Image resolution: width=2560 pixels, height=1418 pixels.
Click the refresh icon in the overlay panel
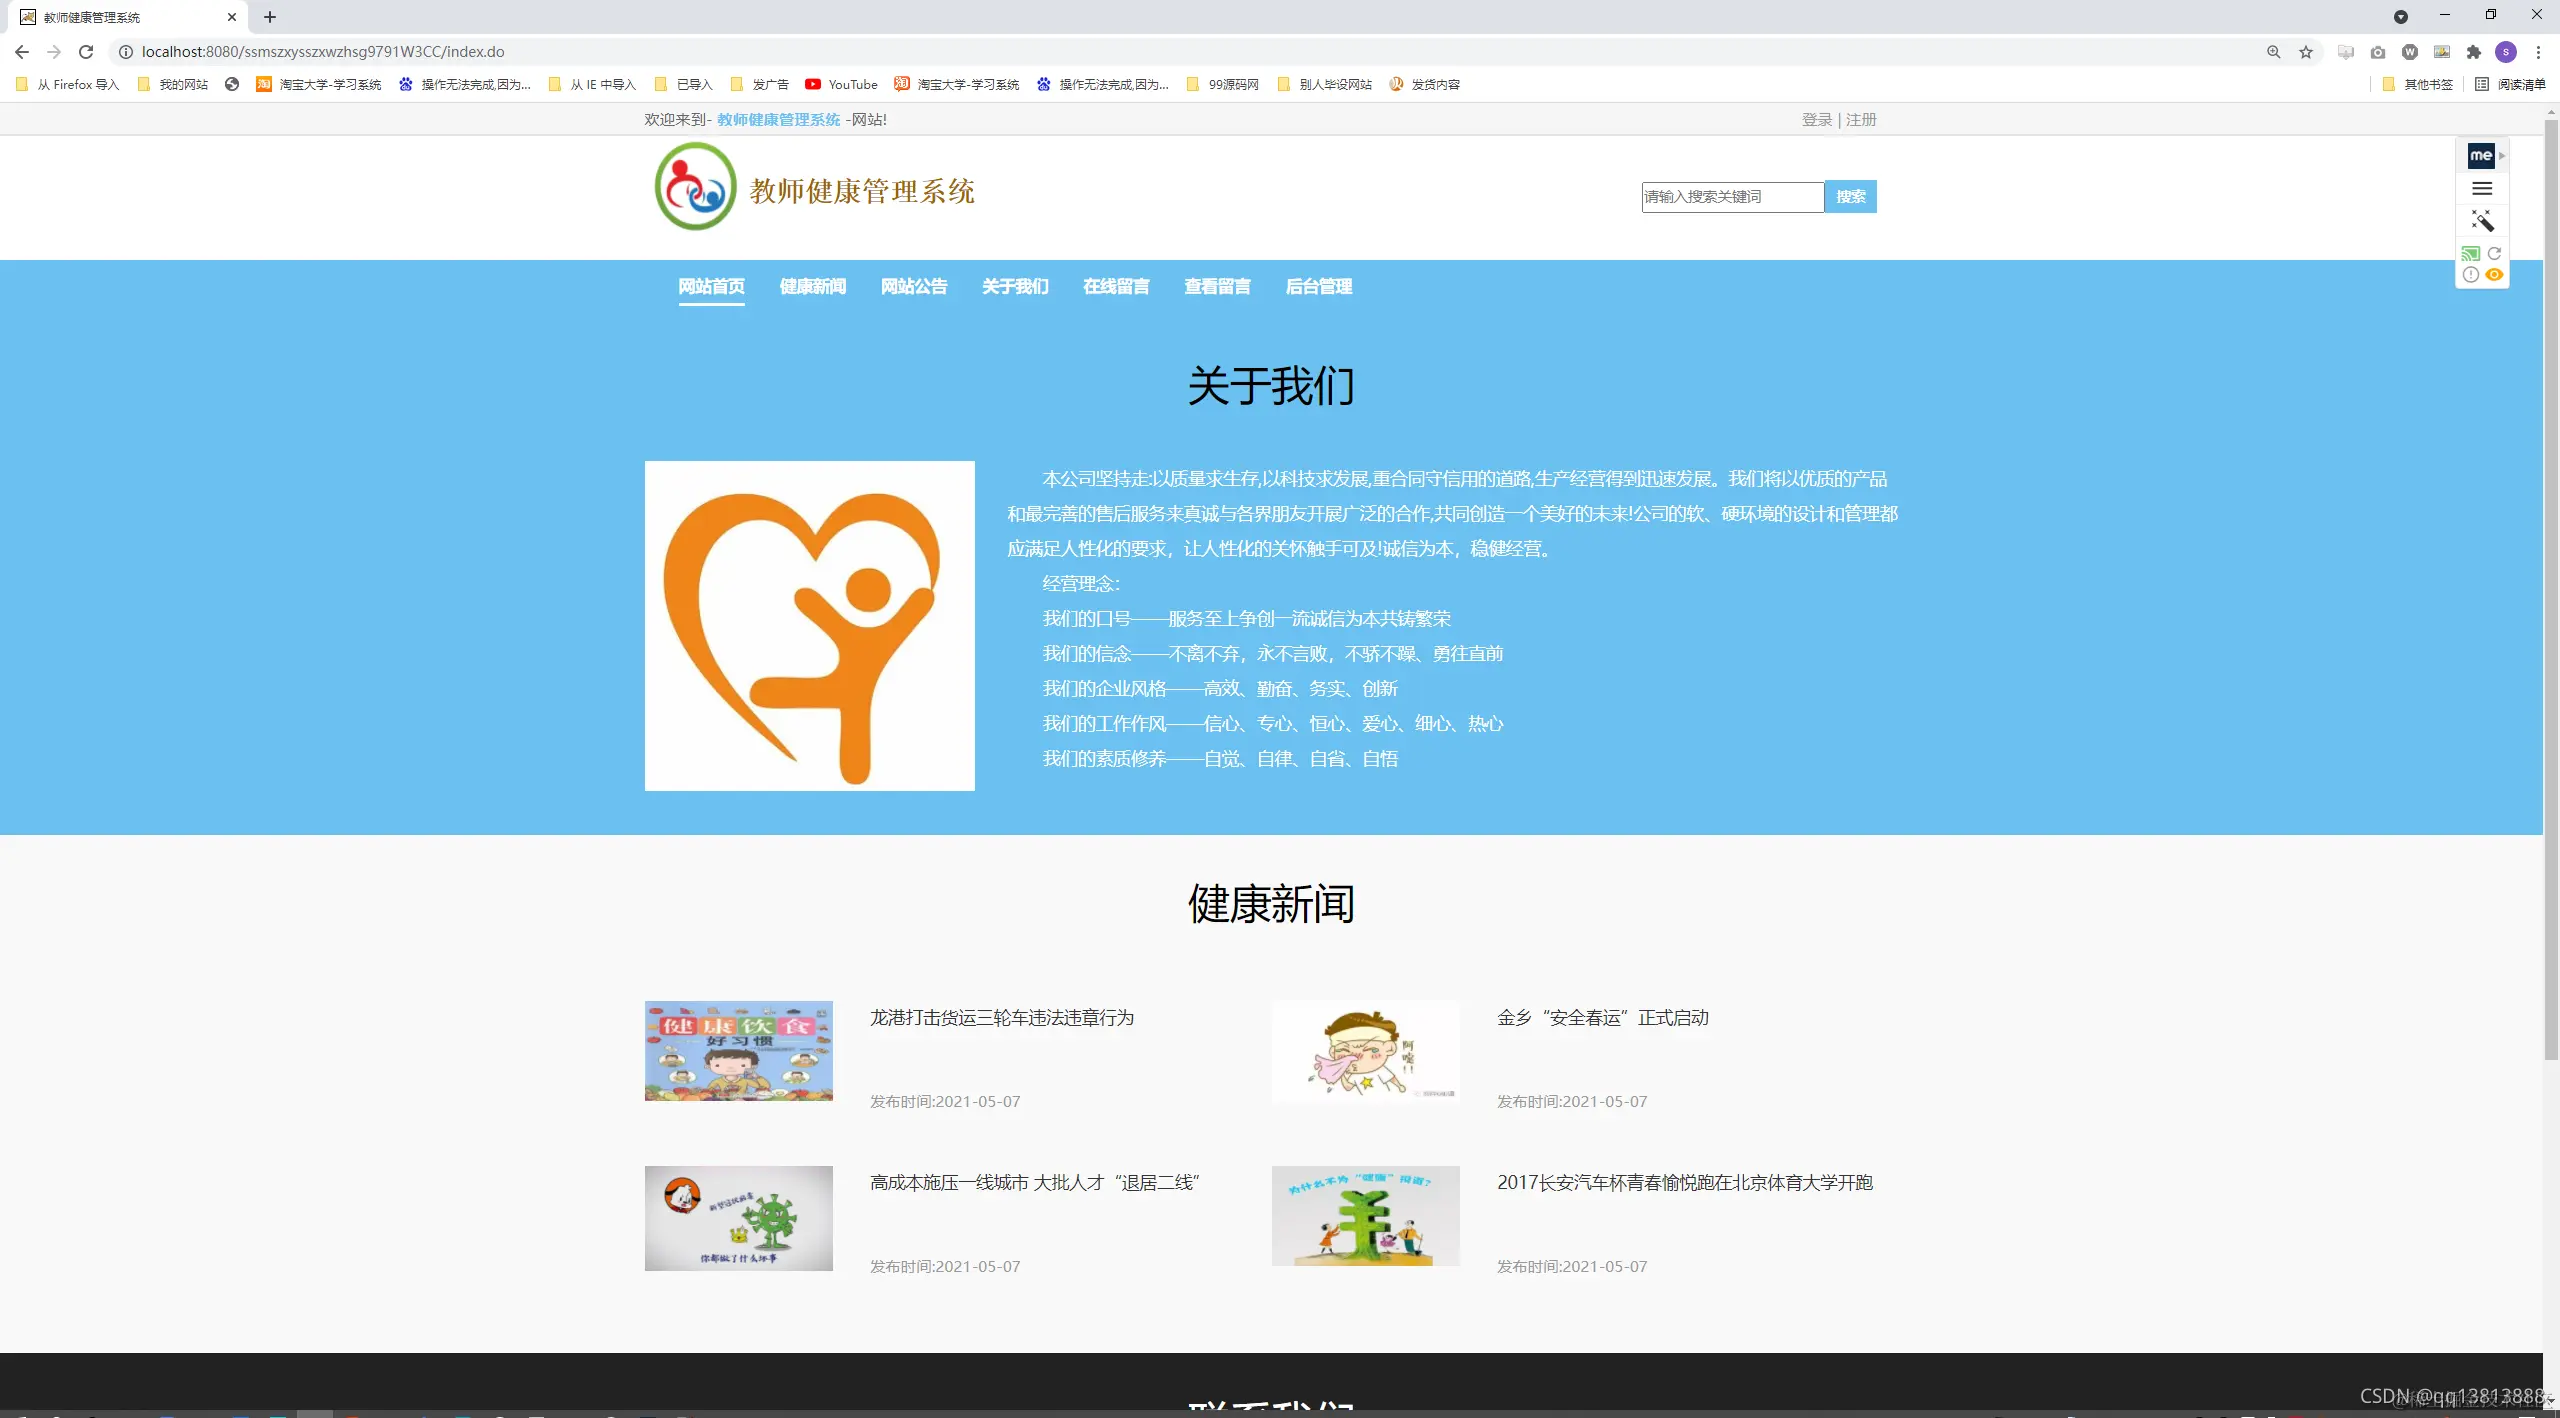tap(2495, 253)
